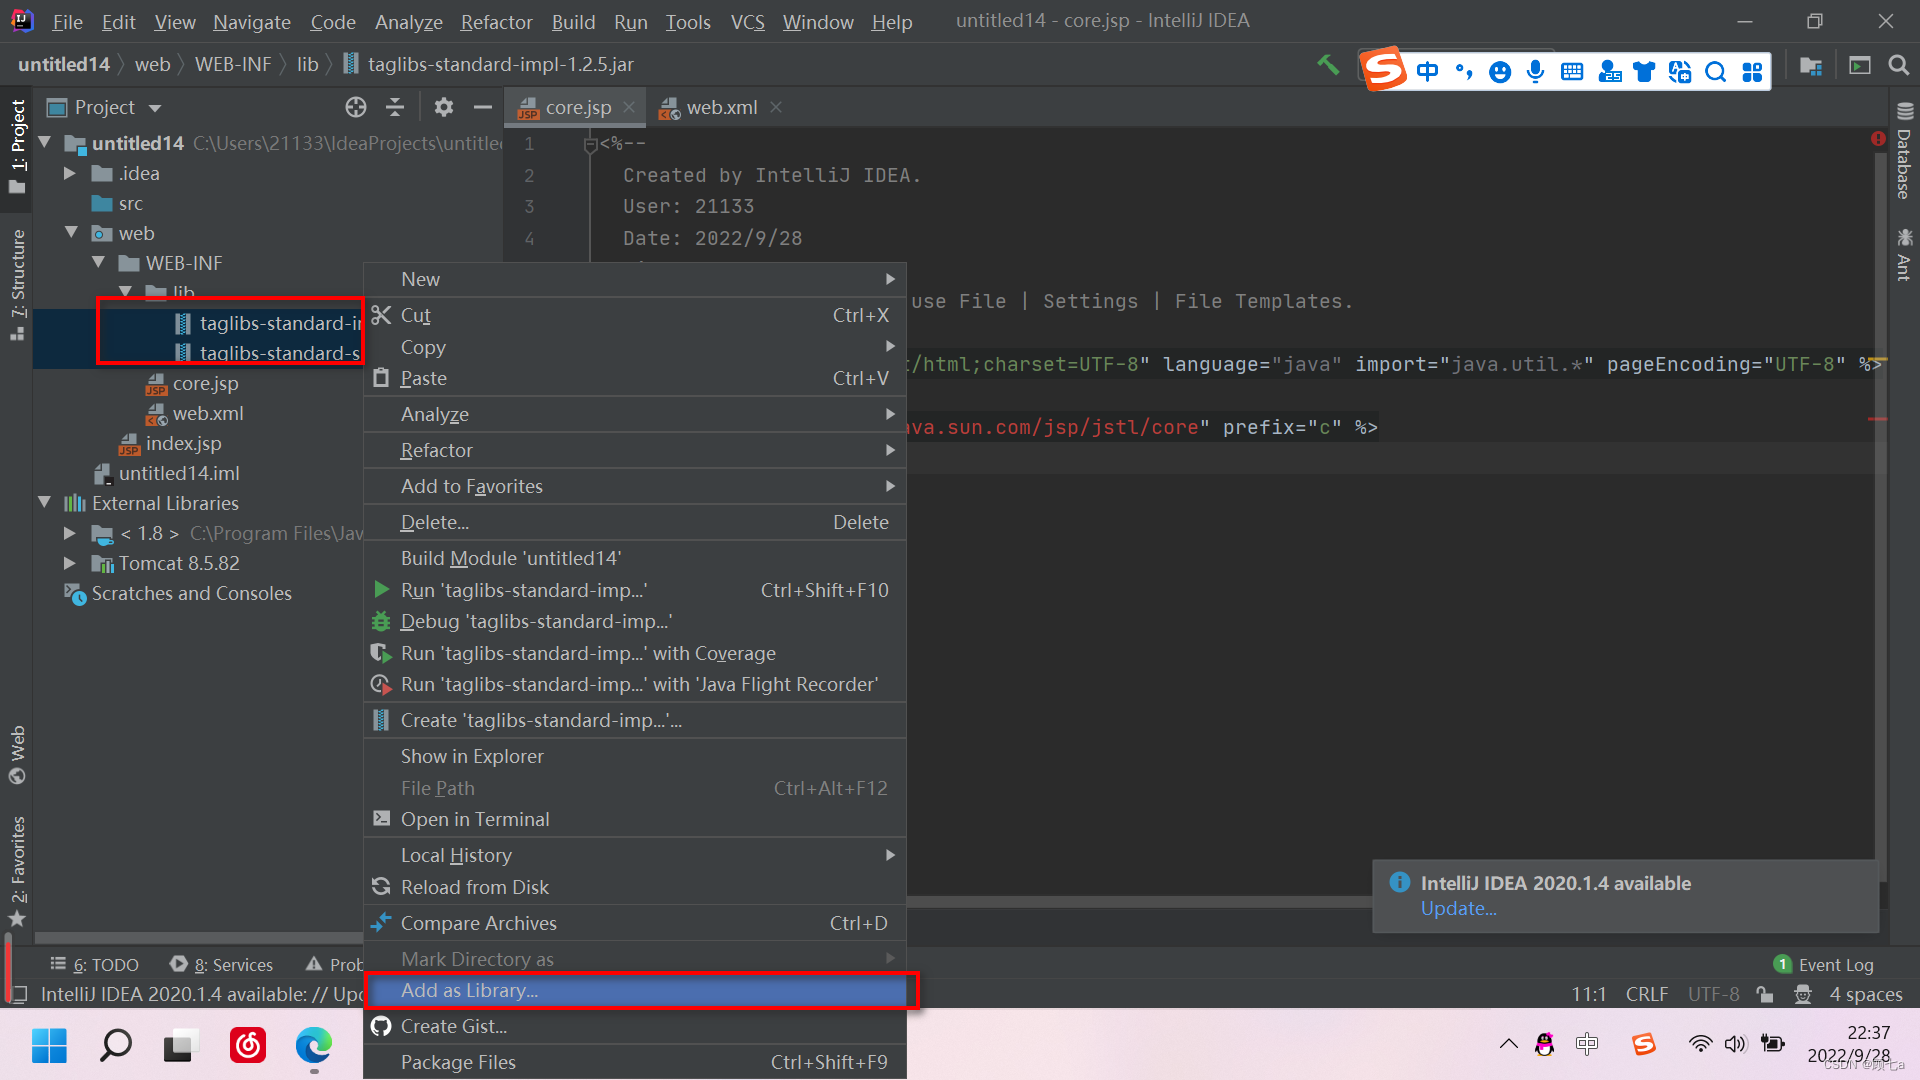The width and height of the screenshot is (1920, 1080).
Task: Click Show in Explorer option
Action: click(x=472, y=756)
